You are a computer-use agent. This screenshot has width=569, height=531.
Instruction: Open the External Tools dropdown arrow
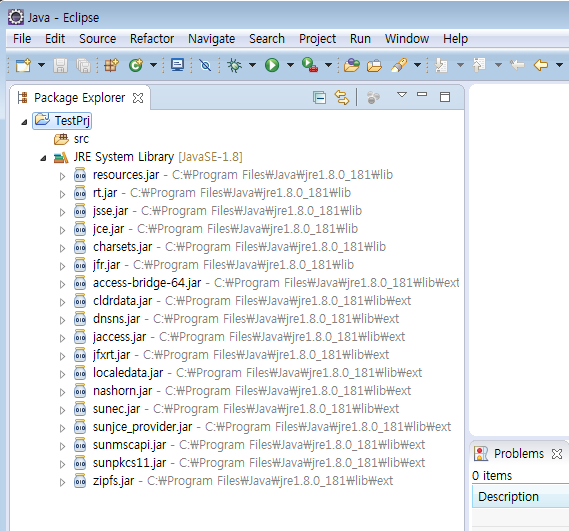point(328,65)
